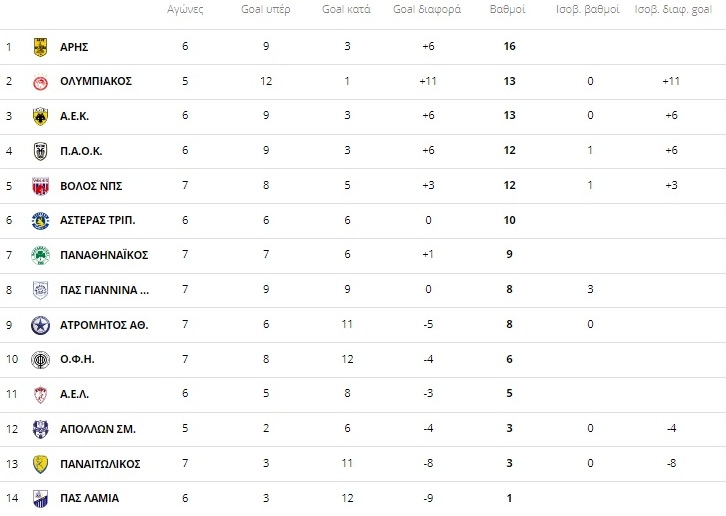Open the Α.Ε.Λ. team name link
This screenshot has height=516, width=726.
pos(75,394)
